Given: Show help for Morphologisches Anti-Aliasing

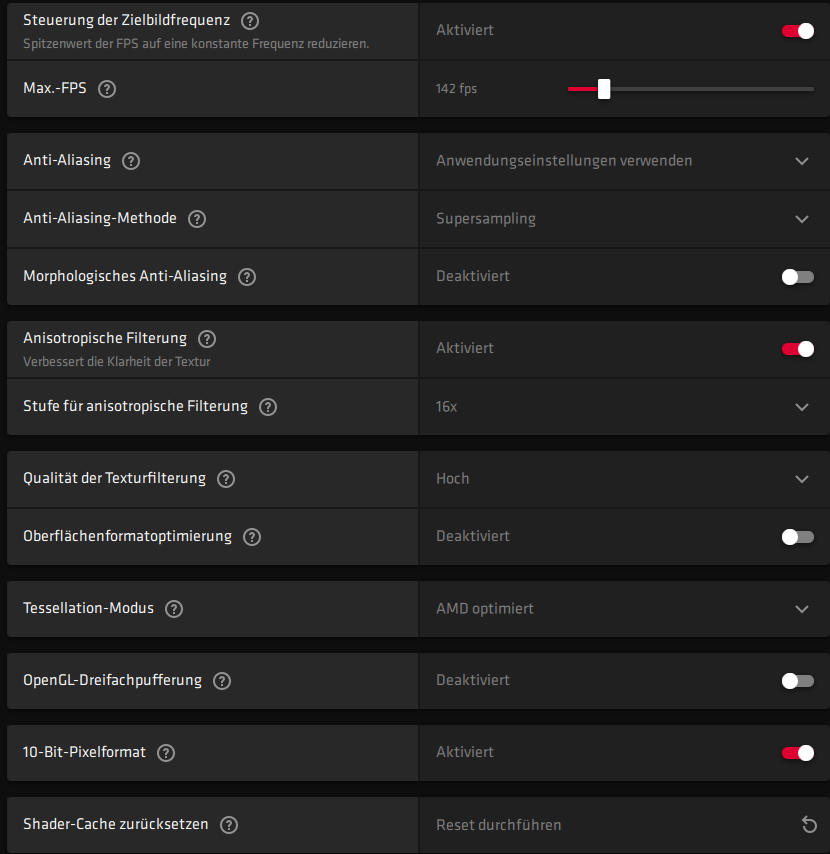Looking at the screenshot, I should pos(247,277).
